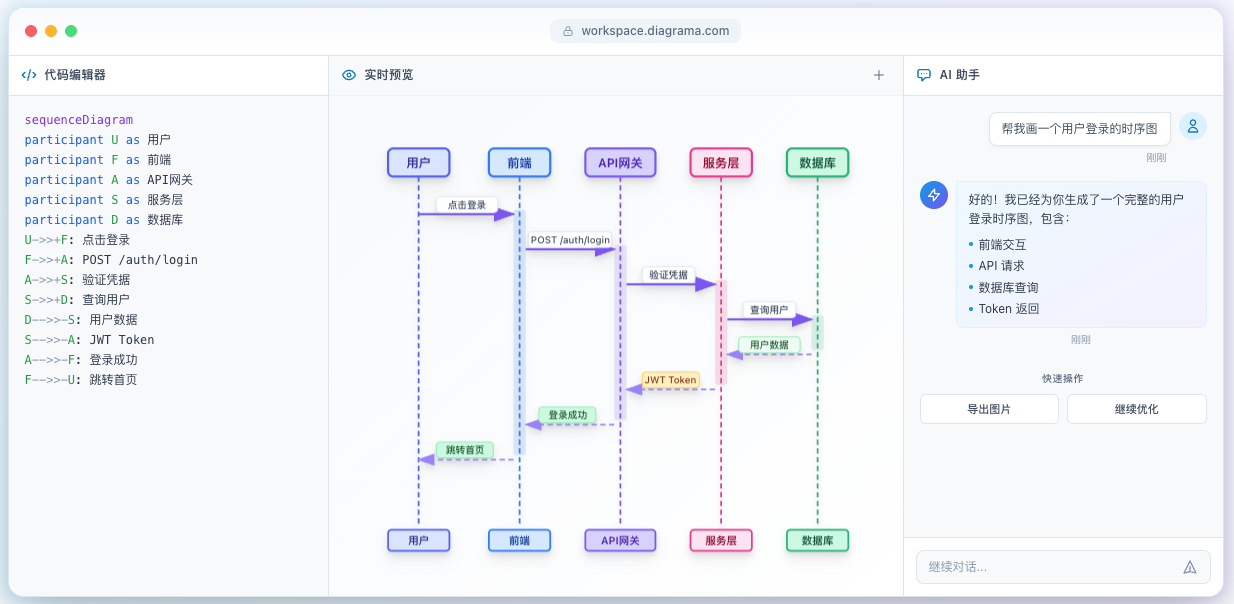Click the AI 助手 chat bubble icon

[921, 74]
